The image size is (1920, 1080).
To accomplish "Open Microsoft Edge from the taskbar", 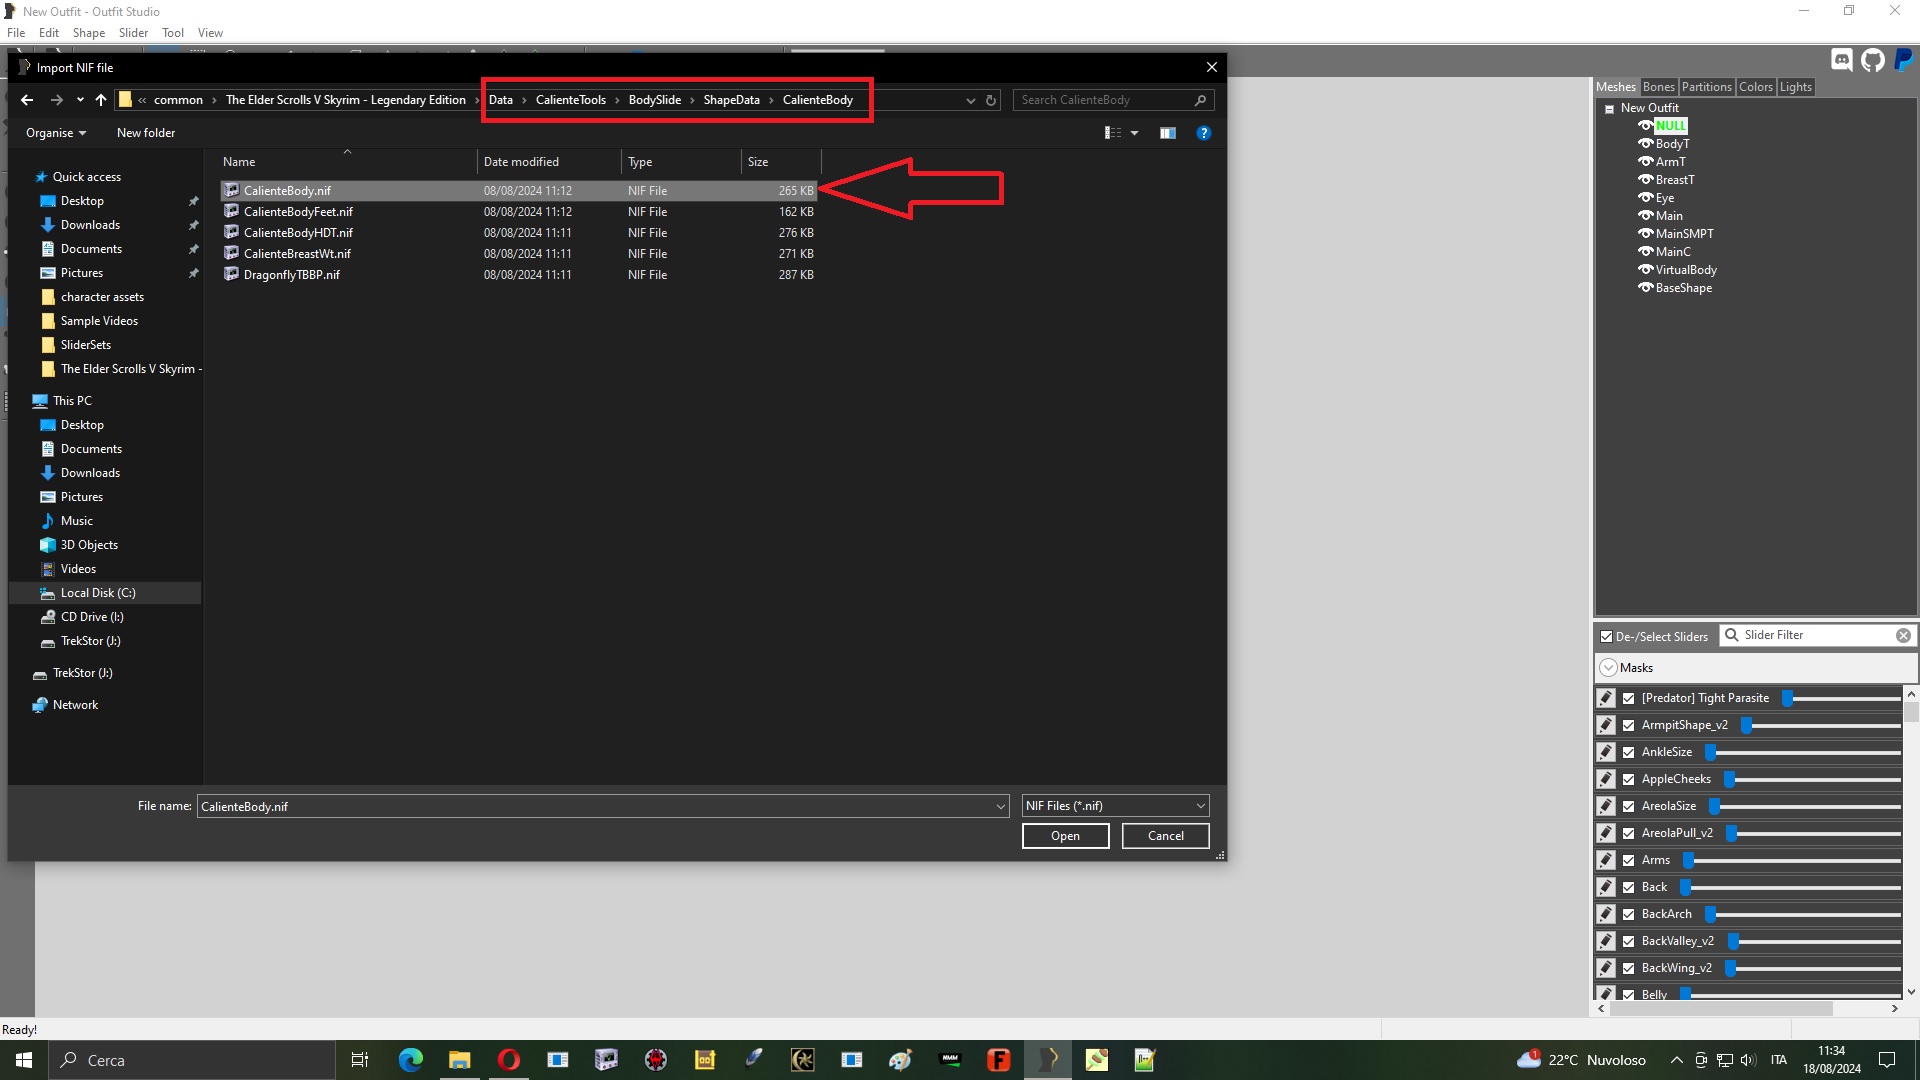I will coord(410,1060).
